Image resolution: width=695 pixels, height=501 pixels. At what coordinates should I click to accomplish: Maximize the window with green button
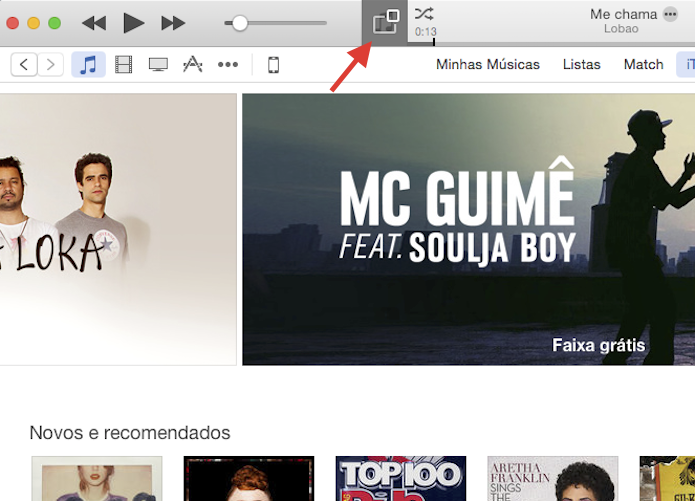55,23
